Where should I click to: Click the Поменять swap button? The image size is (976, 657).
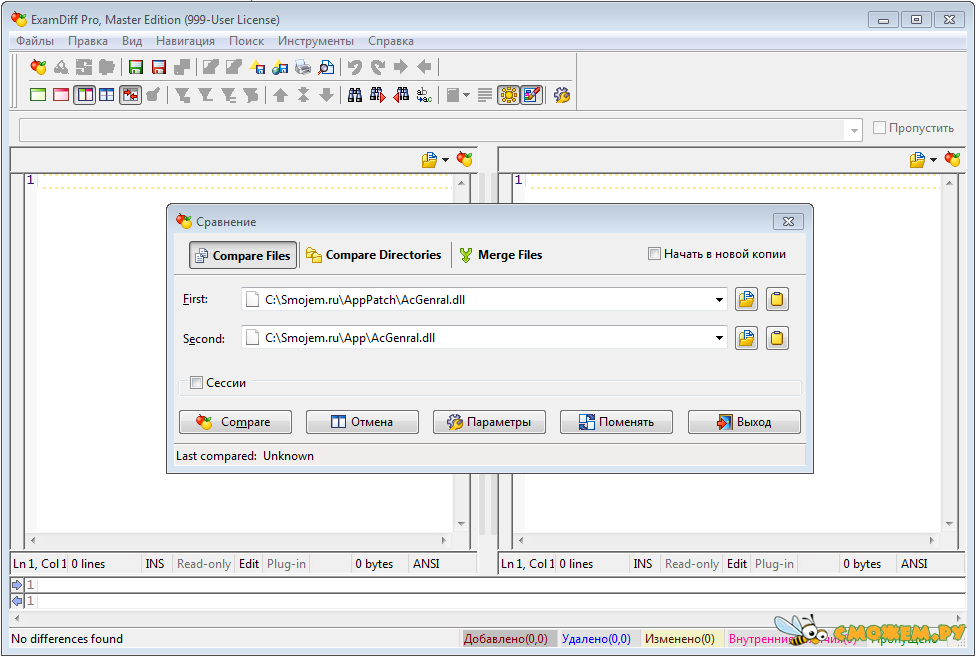[616, 422]
